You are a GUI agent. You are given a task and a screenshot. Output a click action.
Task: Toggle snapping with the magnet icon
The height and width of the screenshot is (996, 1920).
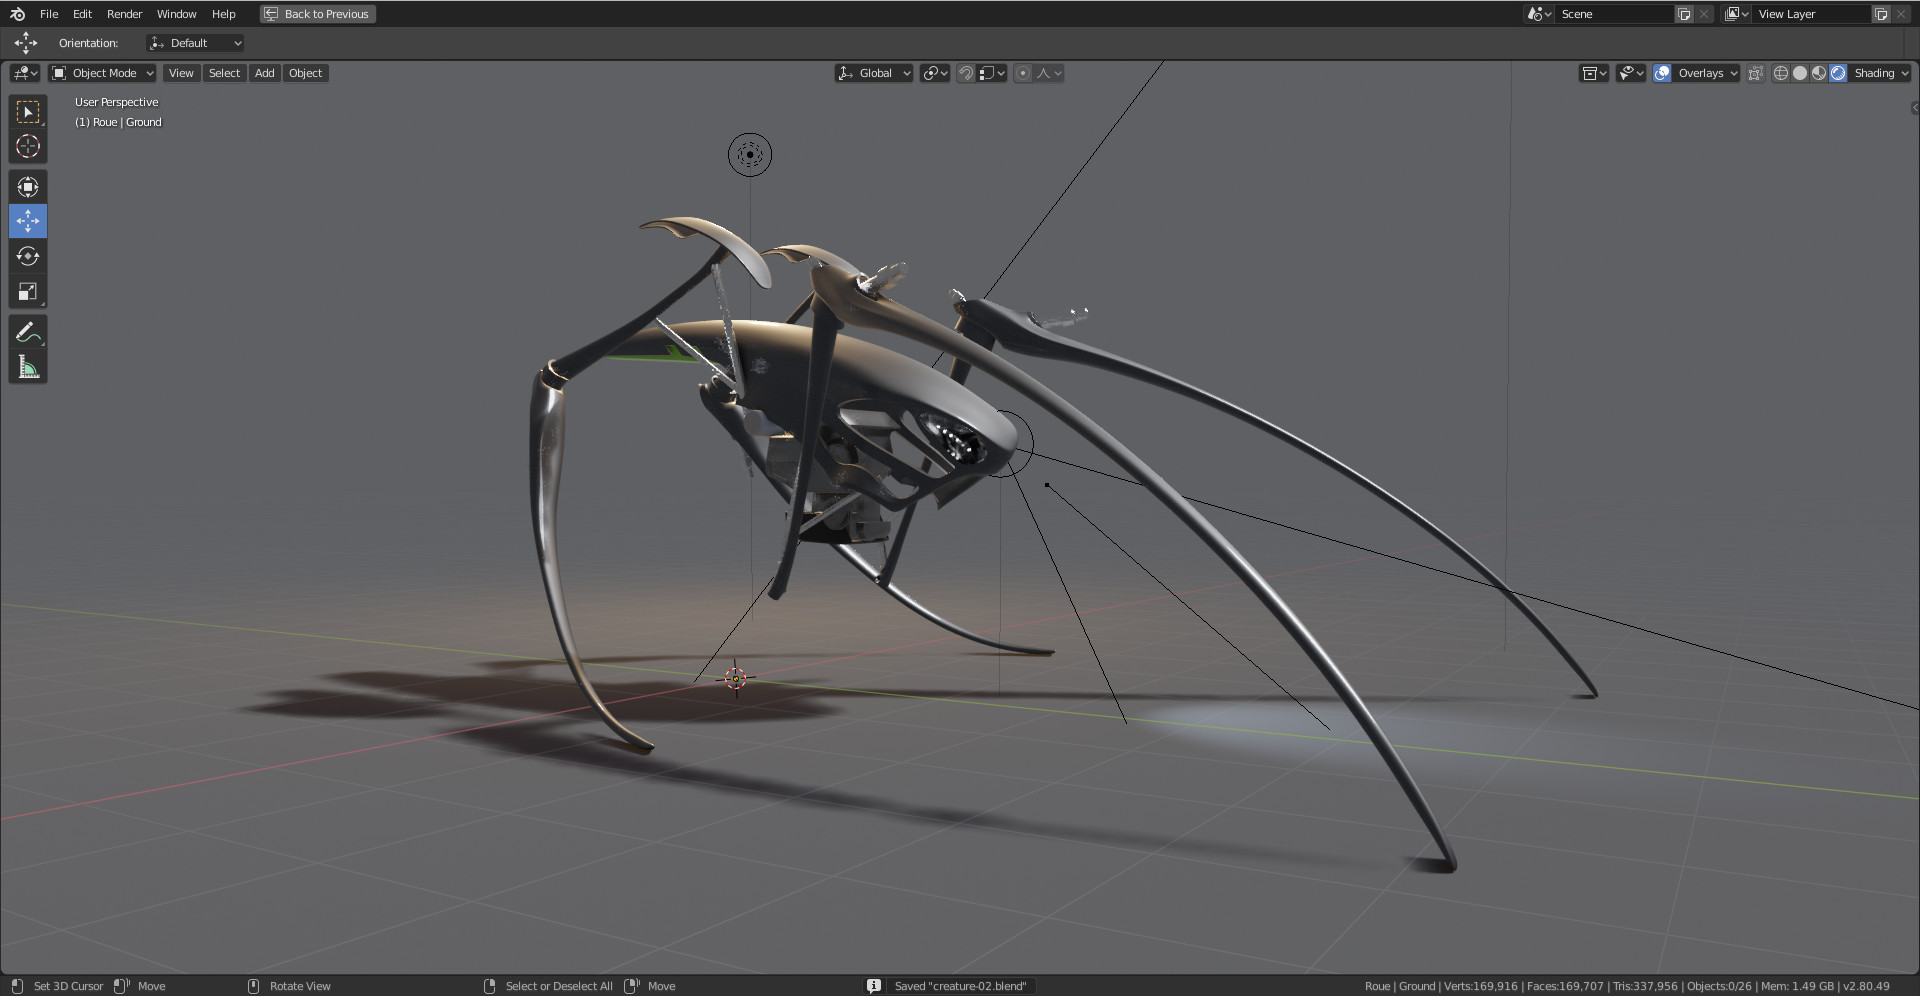tap(966, 73)
